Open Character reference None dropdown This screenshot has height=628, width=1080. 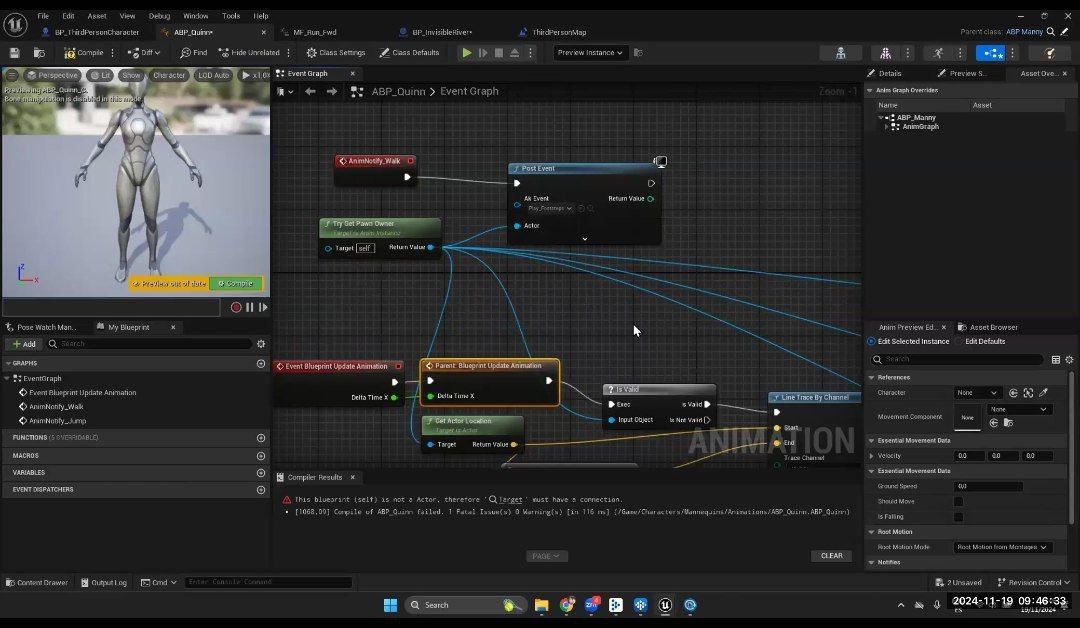pos(977,392)
